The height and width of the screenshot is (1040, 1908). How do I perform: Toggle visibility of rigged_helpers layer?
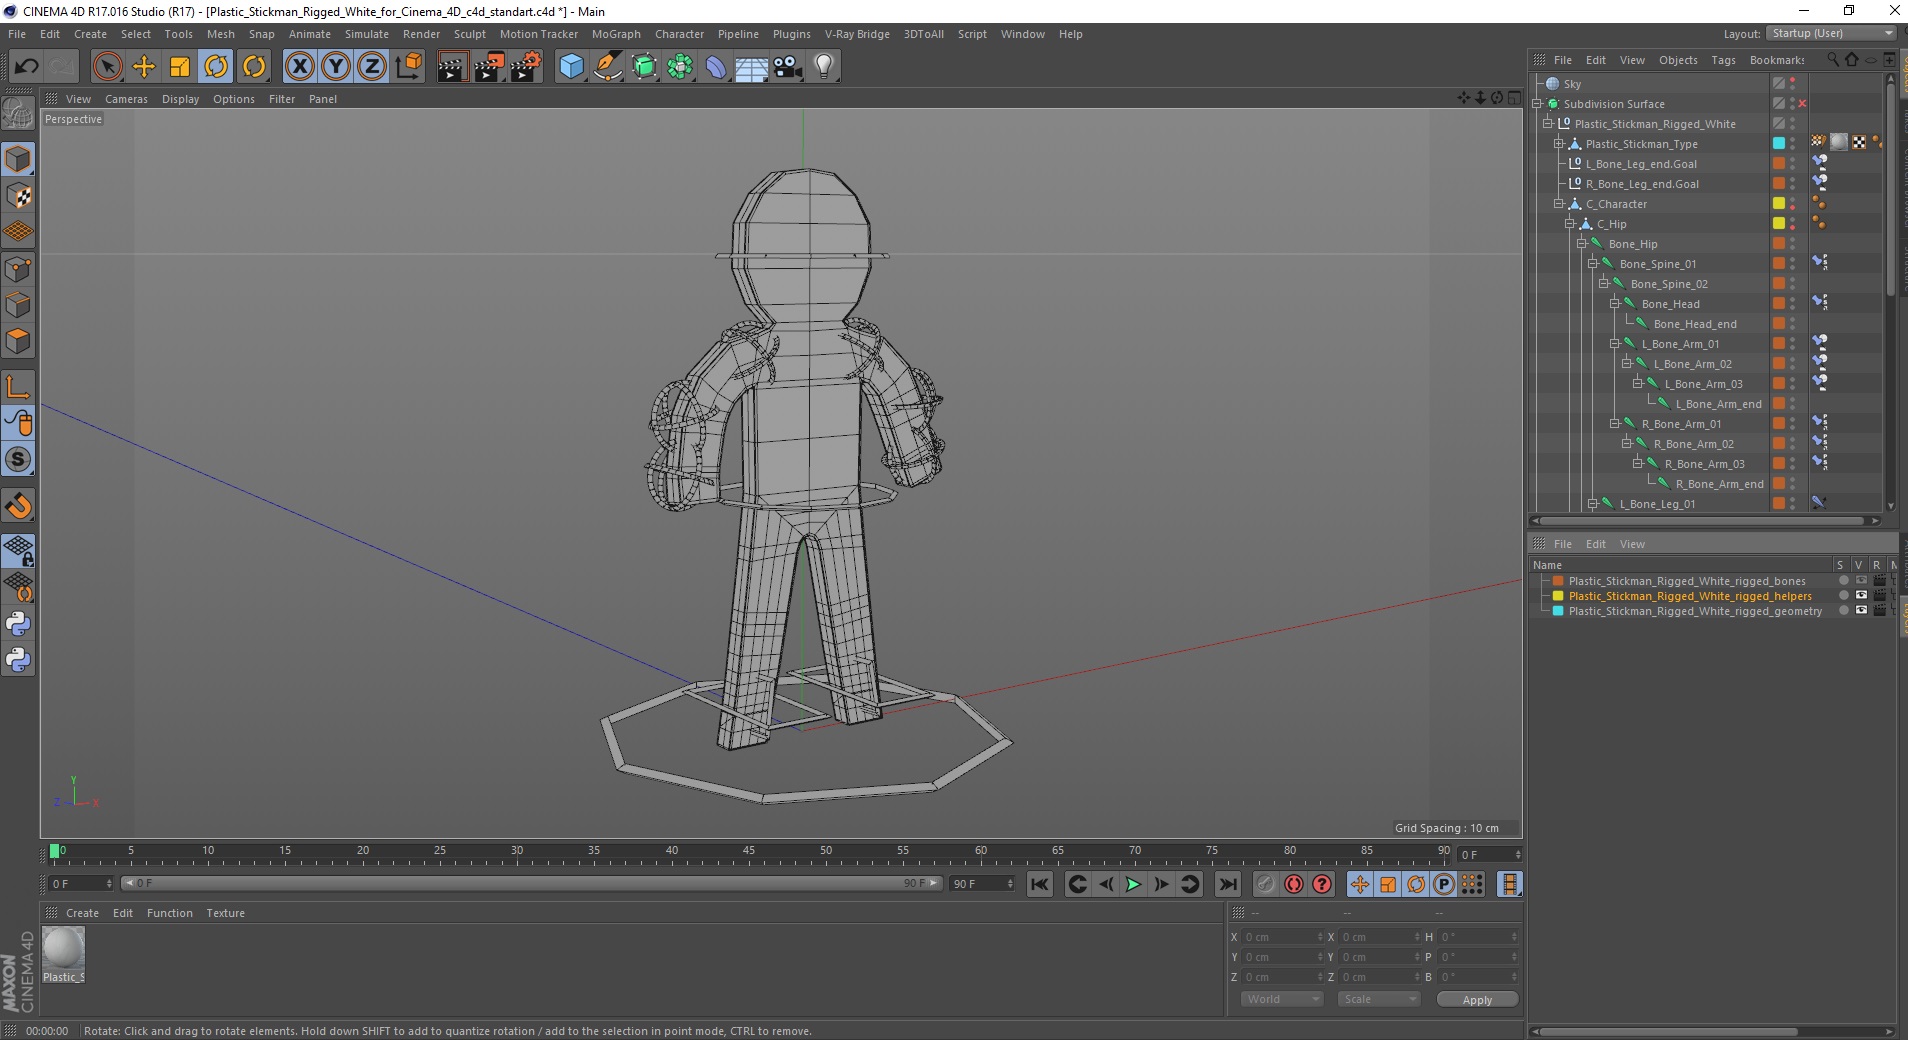pos(1861,596)
